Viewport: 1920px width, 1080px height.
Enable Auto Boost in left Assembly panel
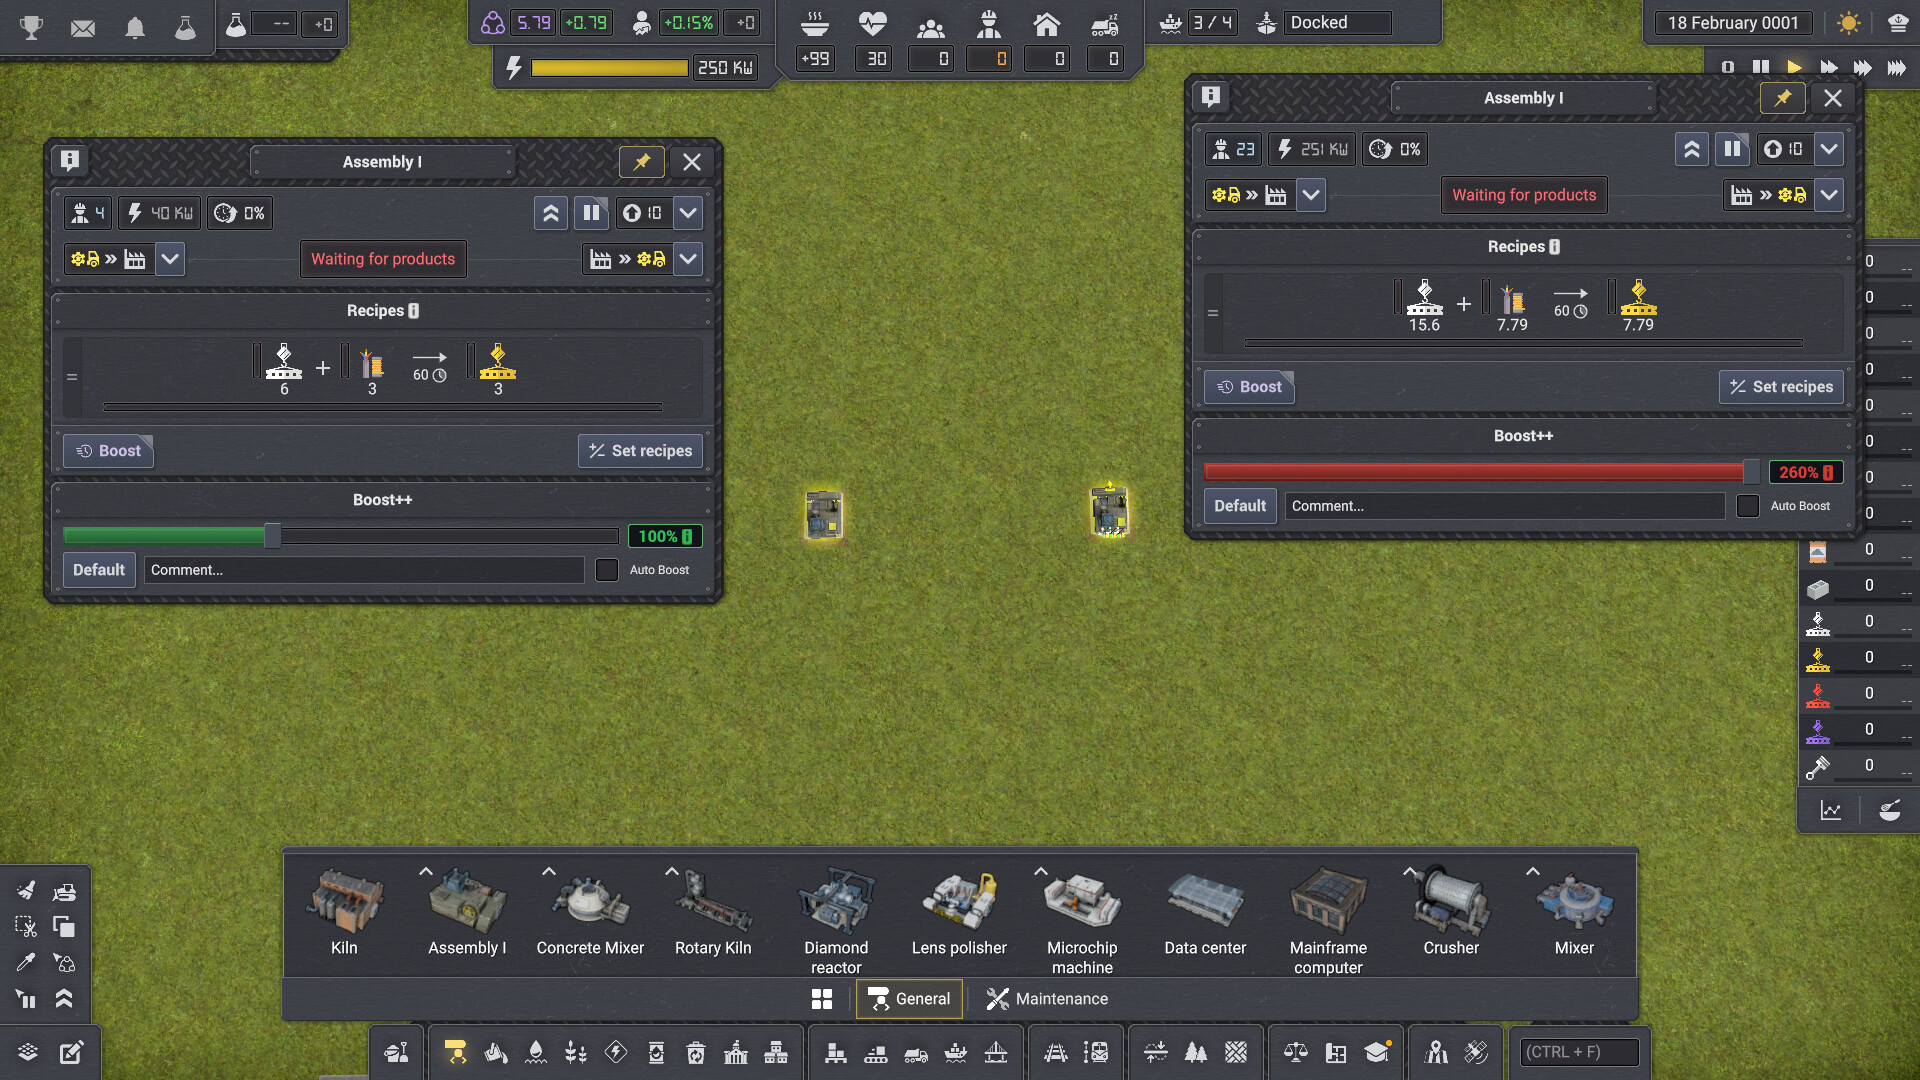tap(607, 570)
